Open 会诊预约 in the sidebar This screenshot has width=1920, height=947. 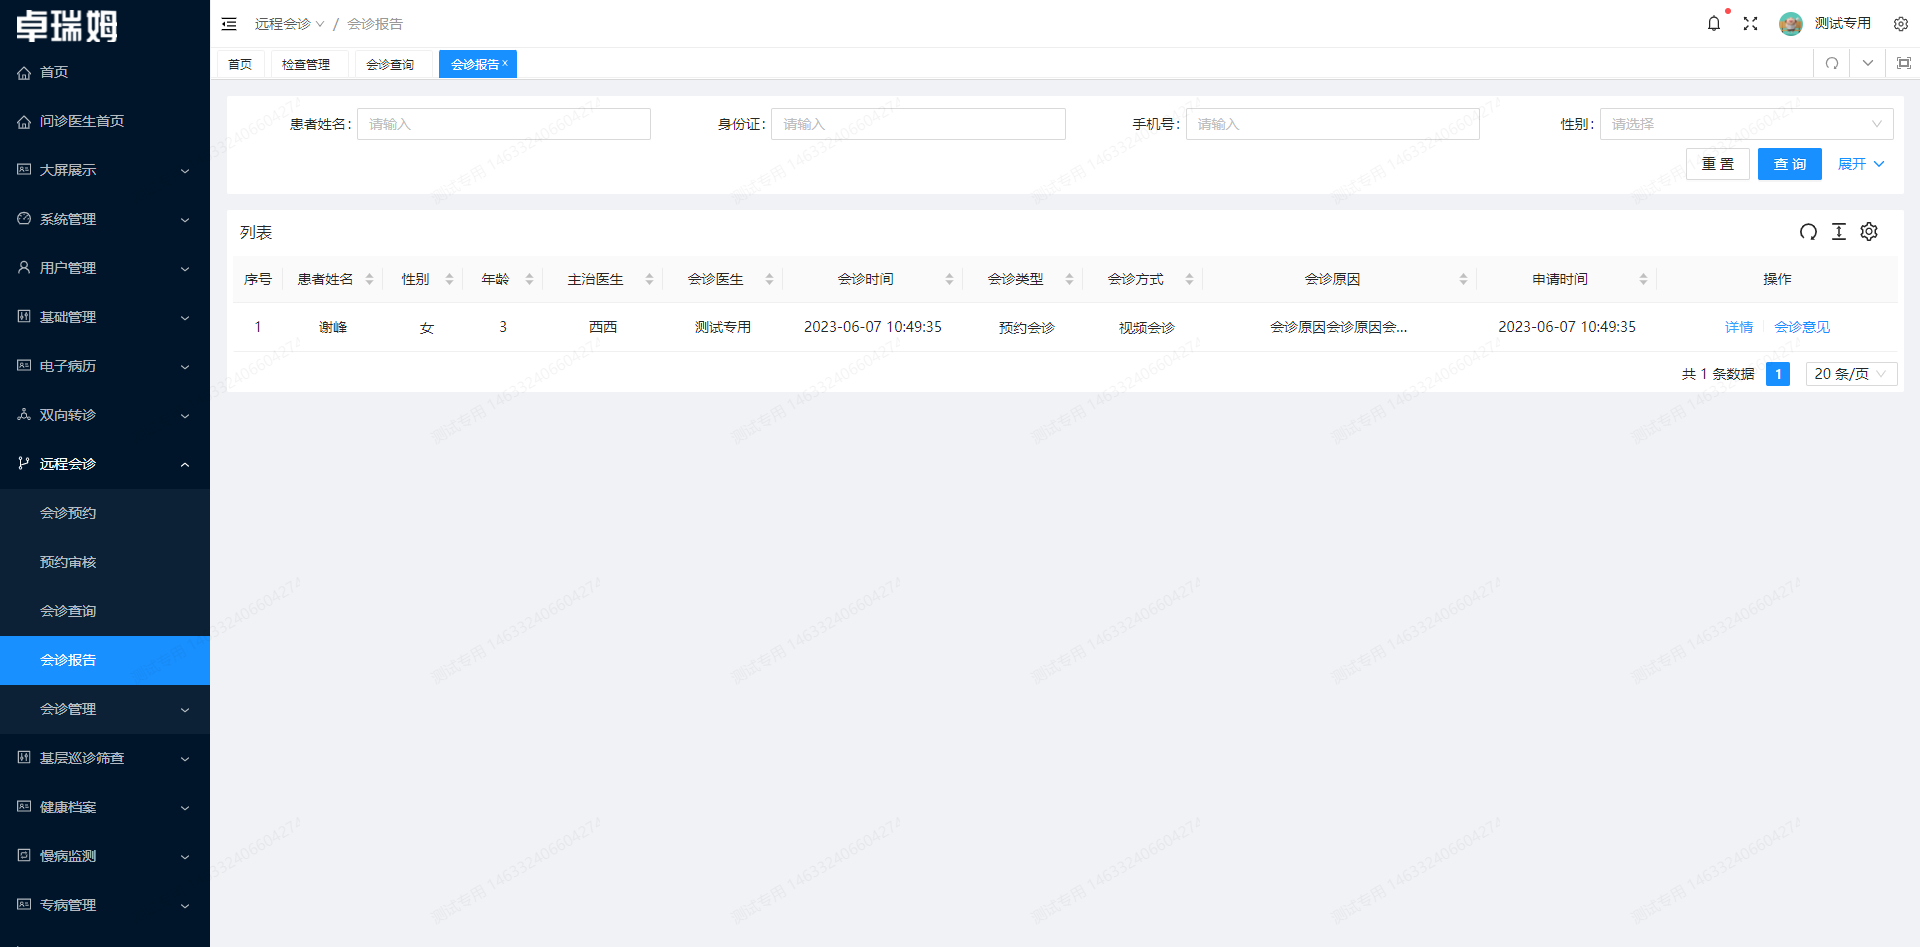pyautogui.click(x=68, y=513)
